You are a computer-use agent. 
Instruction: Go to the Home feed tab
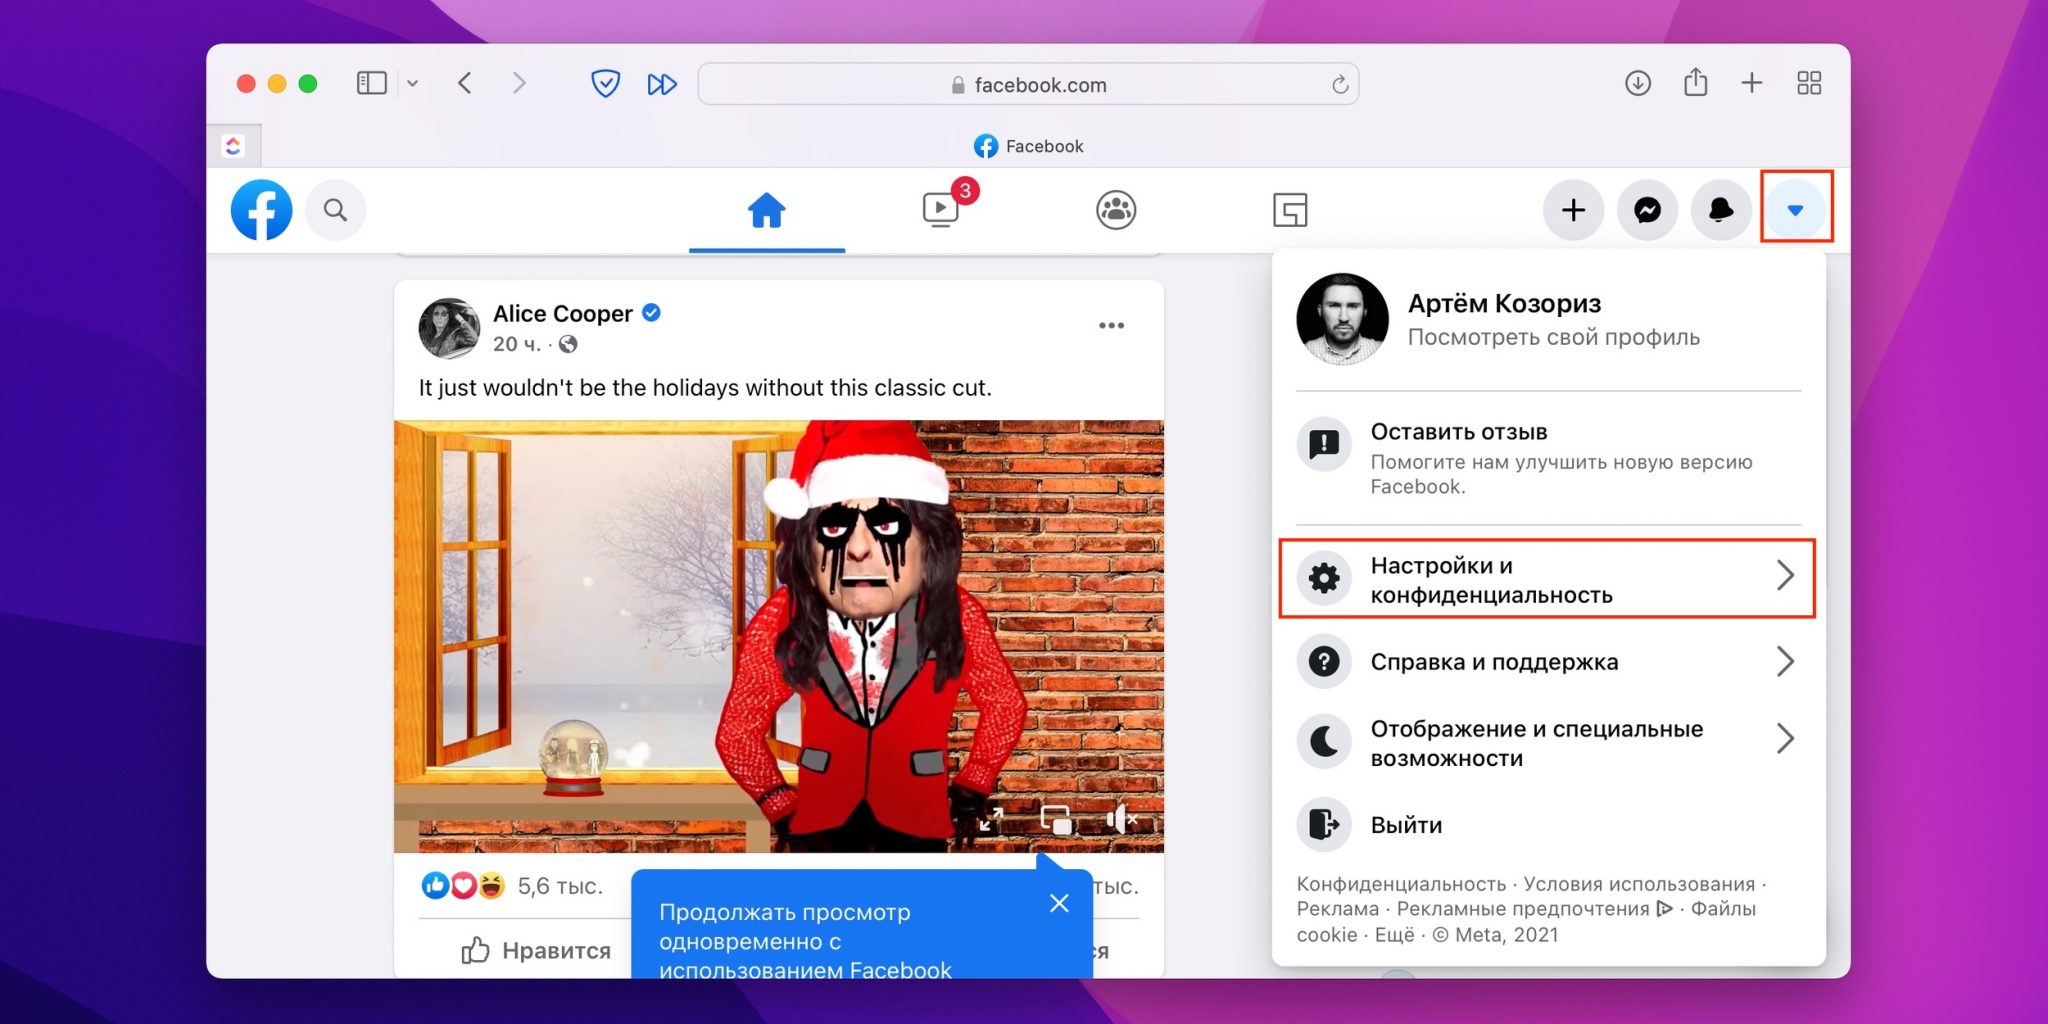767,210
